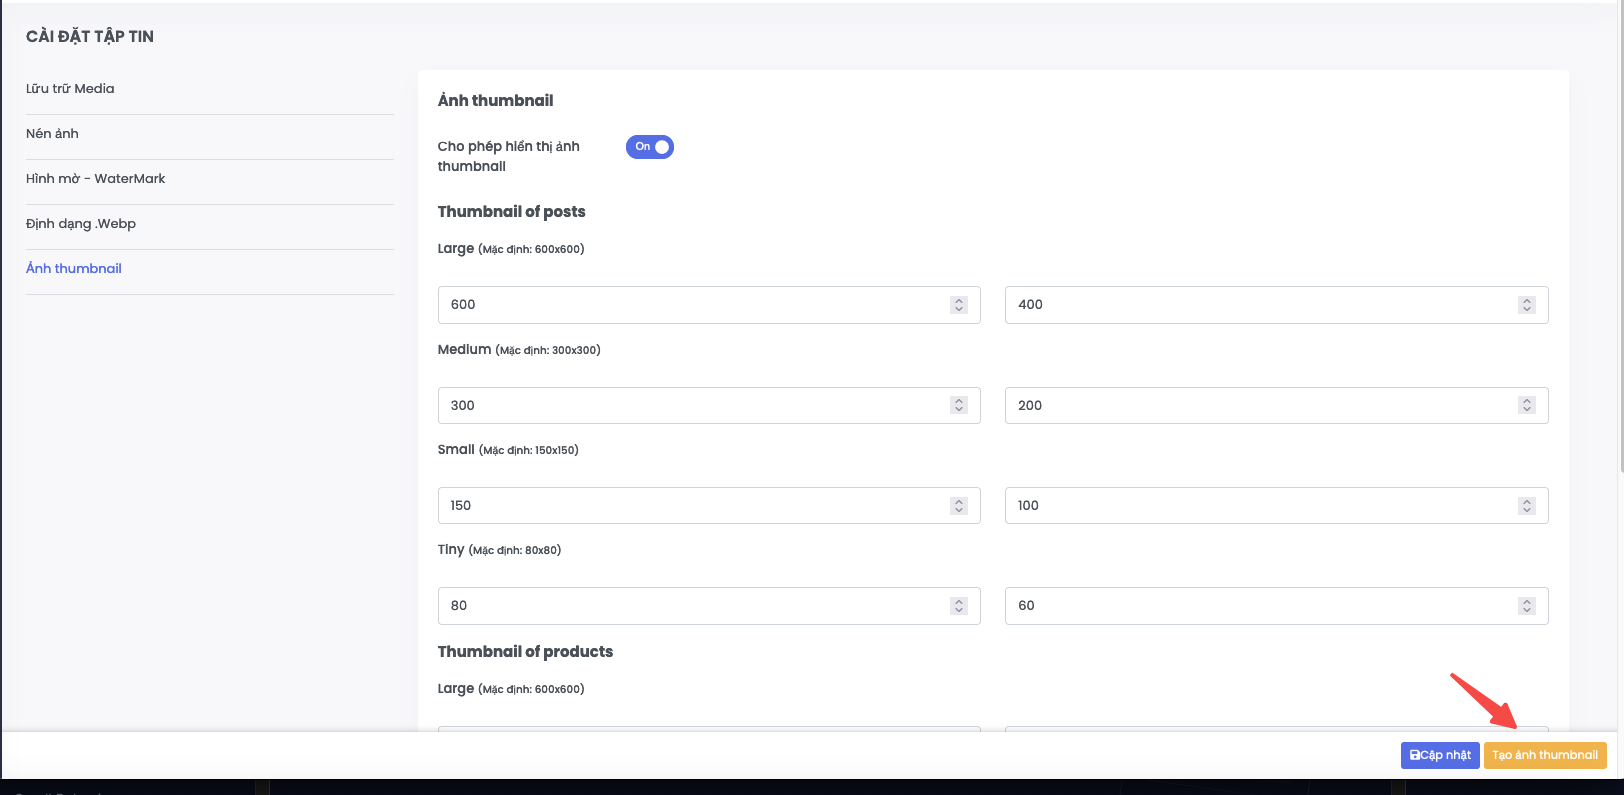Click the posts Large height field 400
The width and height of the screenshot is (1624, 795).
[x=1276, y=305]
